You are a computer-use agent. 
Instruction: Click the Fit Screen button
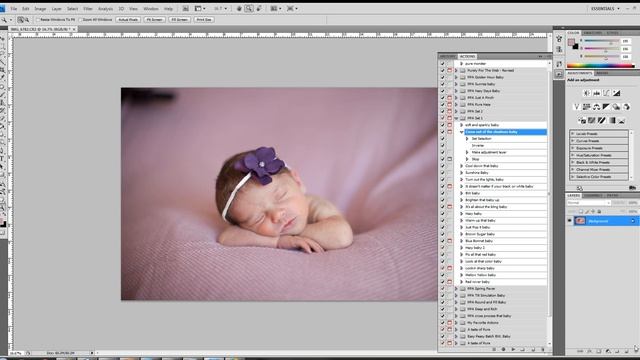tap(155, 20)
